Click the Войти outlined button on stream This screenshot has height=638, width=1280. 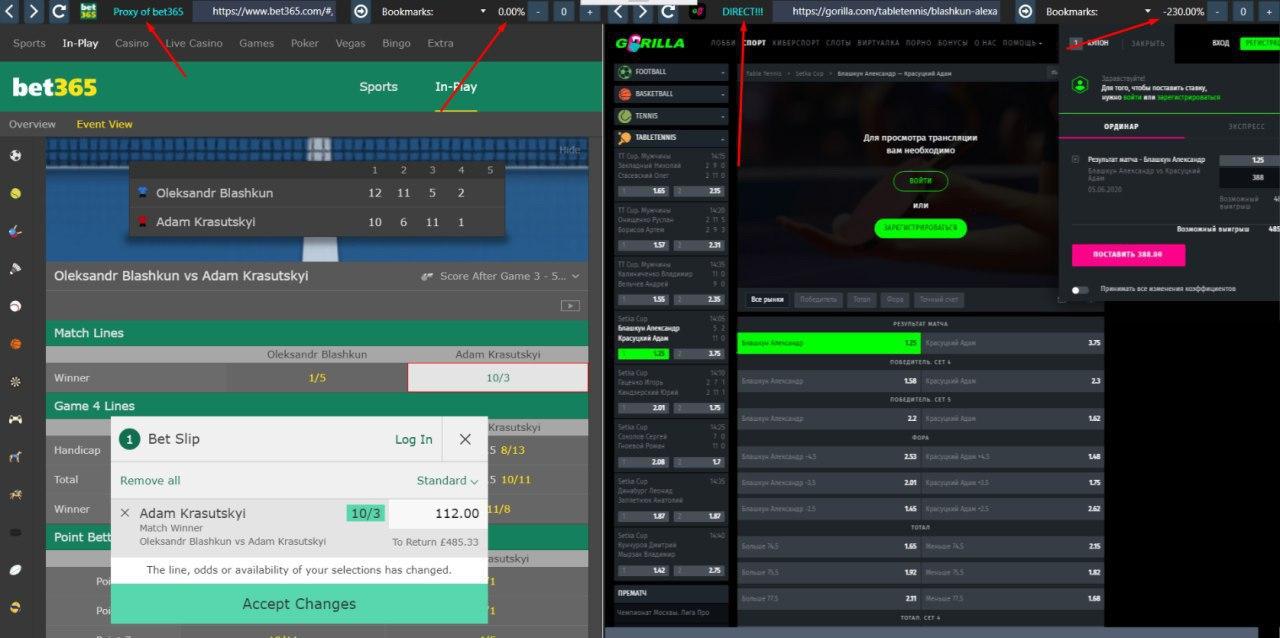pyautogui.click(x=920, y=181)
